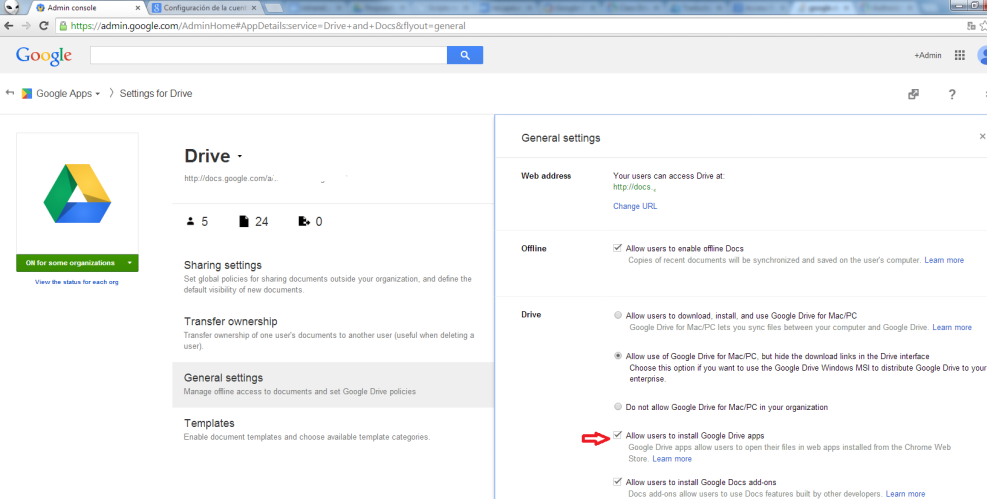This screenshot has height=499, width=987.
Task: Click the Google Apps breadcrumb icon
Action: (x=26, y=93)
